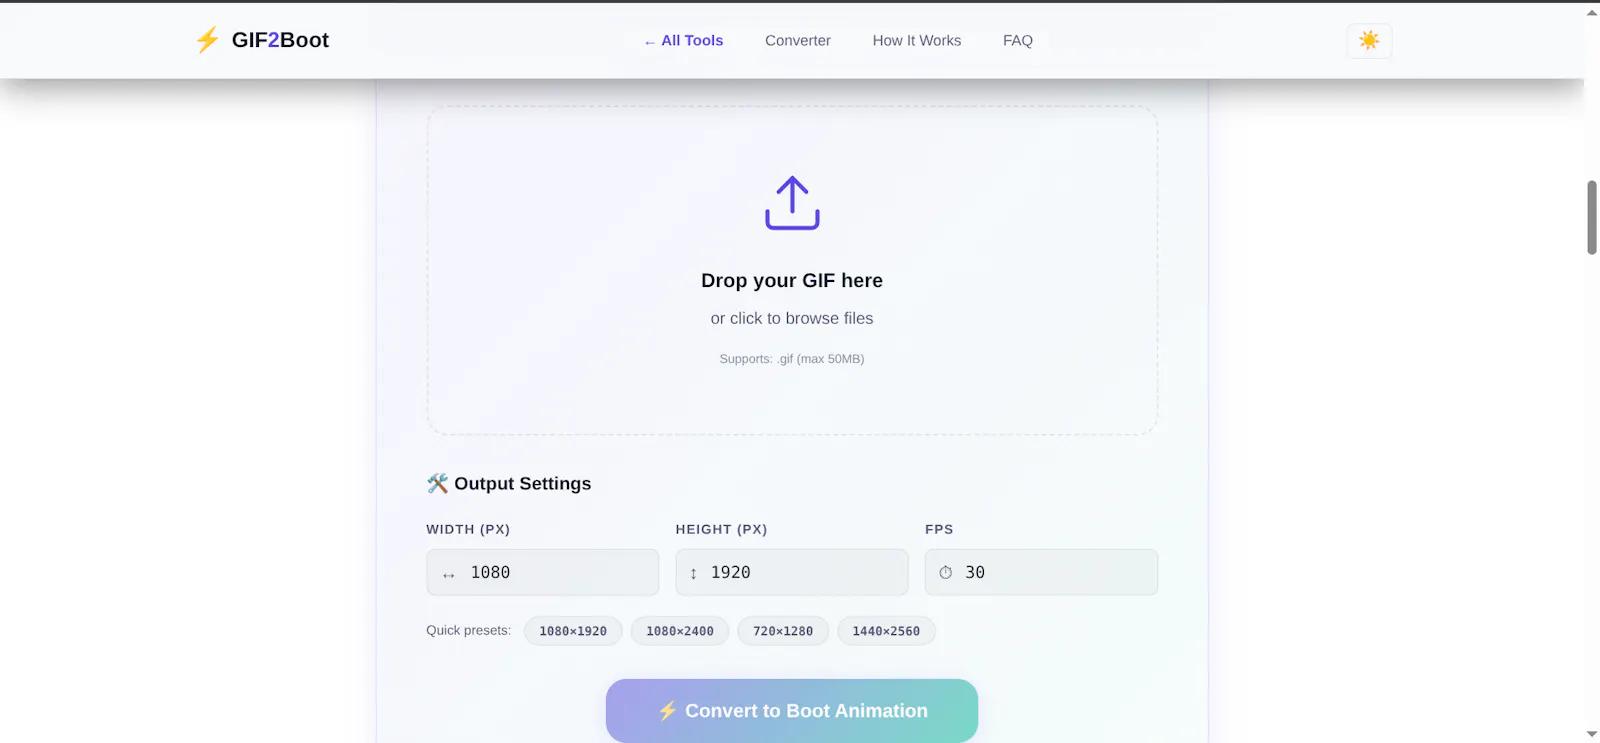Click Convert to Boot Animation button
1600x743 pixels.
pyautogui.click(x=792, y=711)
